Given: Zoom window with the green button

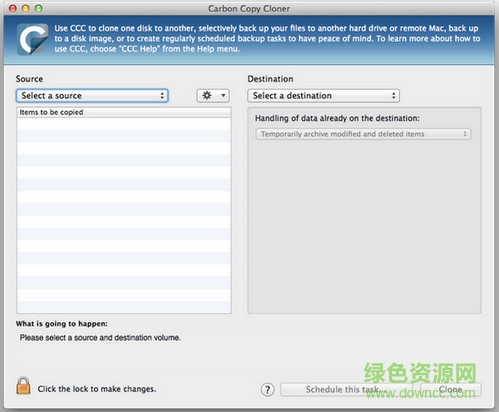Looking at the screenshot, I should coord(39,8).
